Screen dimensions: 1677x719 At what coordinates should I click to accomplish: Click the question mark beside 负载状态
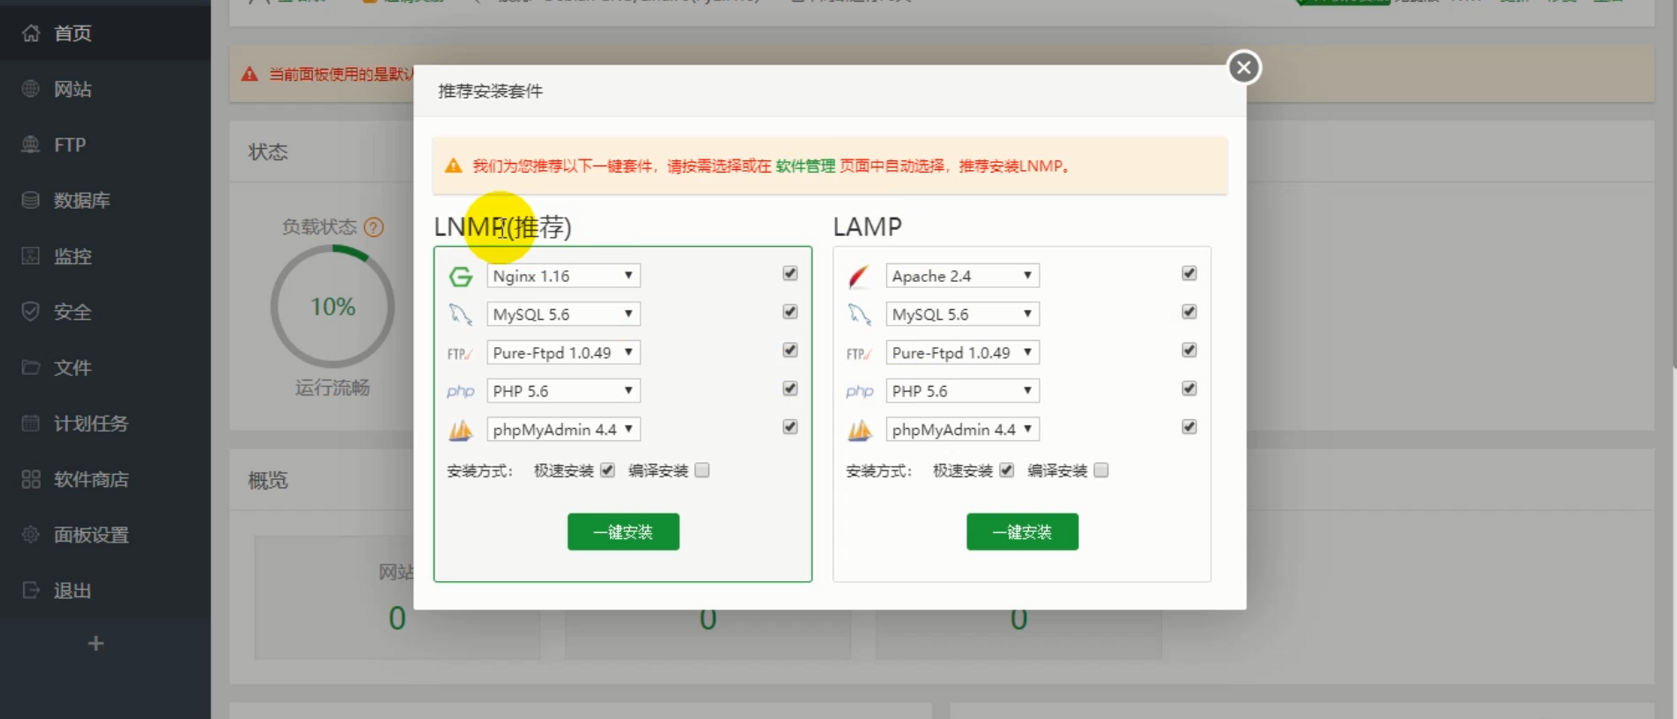(x=374, y=227)
